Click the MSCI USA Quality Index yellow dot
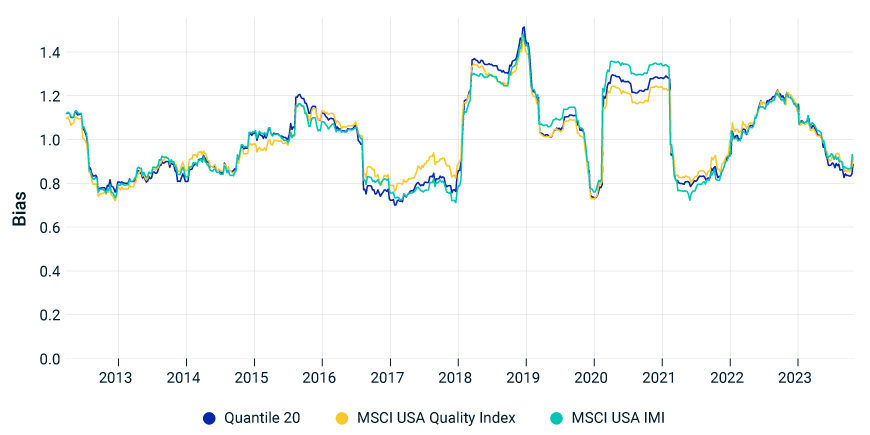Viewport: 870px width, 435px height. click(341, 418)
